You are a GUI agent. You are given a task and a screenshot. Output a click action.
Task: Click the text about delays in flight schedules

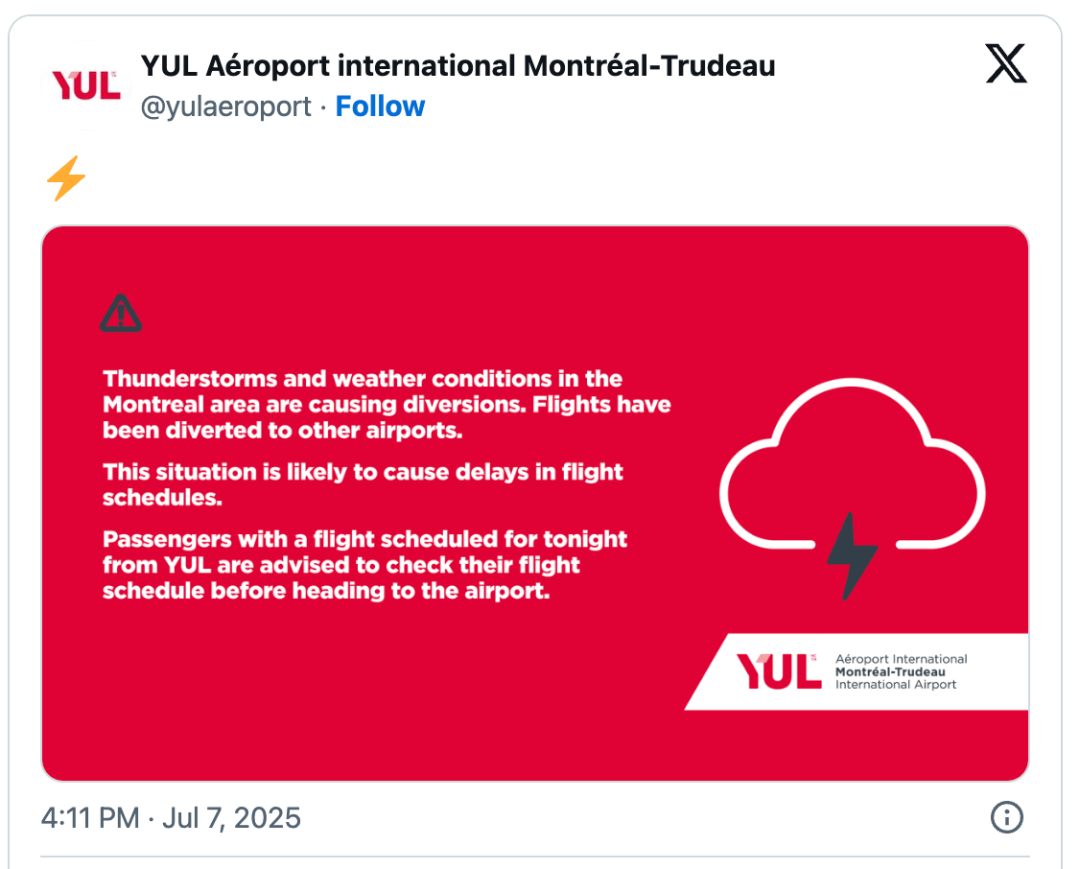362,484
